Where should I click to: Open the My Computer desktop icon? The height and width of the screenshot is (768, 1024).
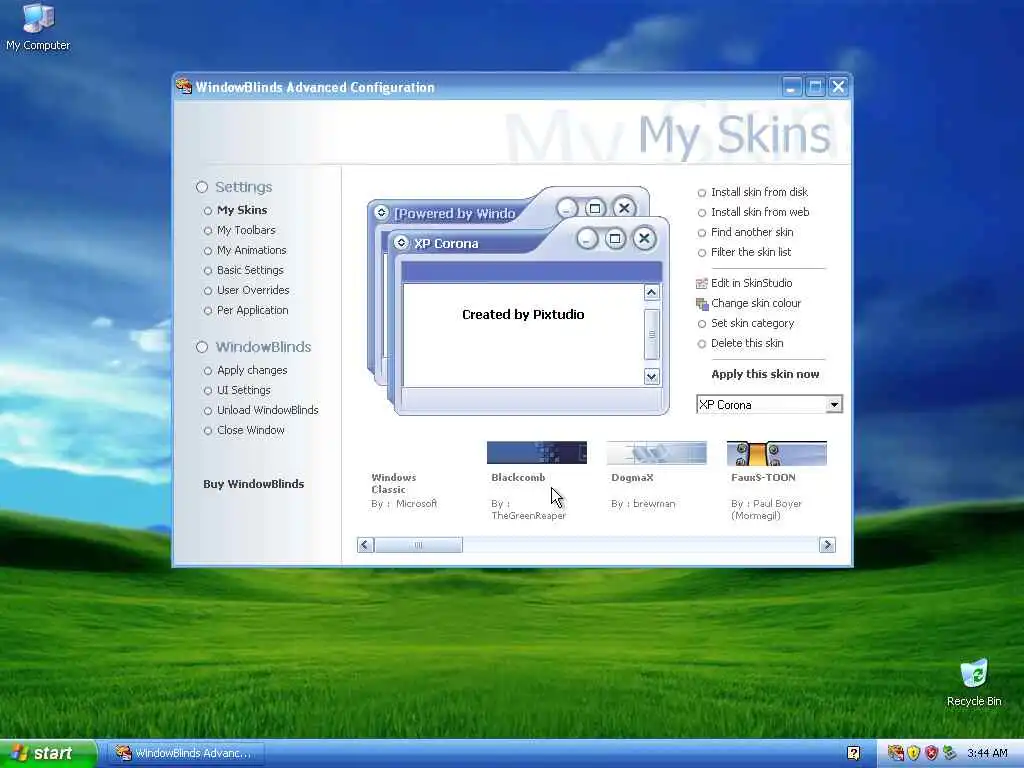point(38,26)
